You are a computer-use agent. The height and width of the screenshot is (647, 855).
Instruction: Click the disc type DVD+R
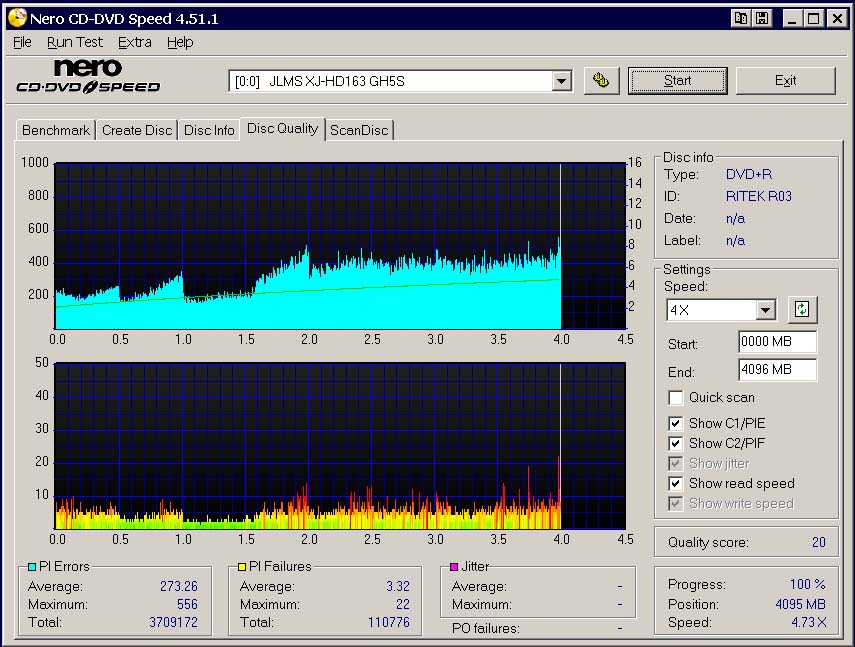click(x=749, y=174)
